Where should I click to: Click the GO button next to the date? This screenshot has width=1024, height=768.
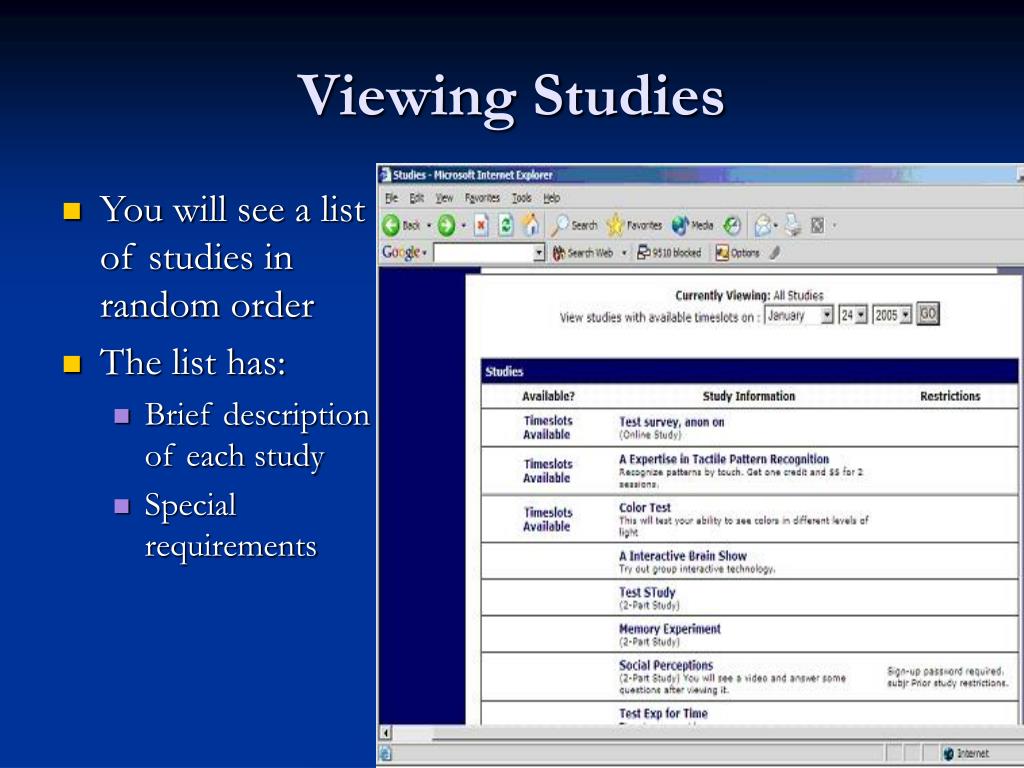(927, 315)
